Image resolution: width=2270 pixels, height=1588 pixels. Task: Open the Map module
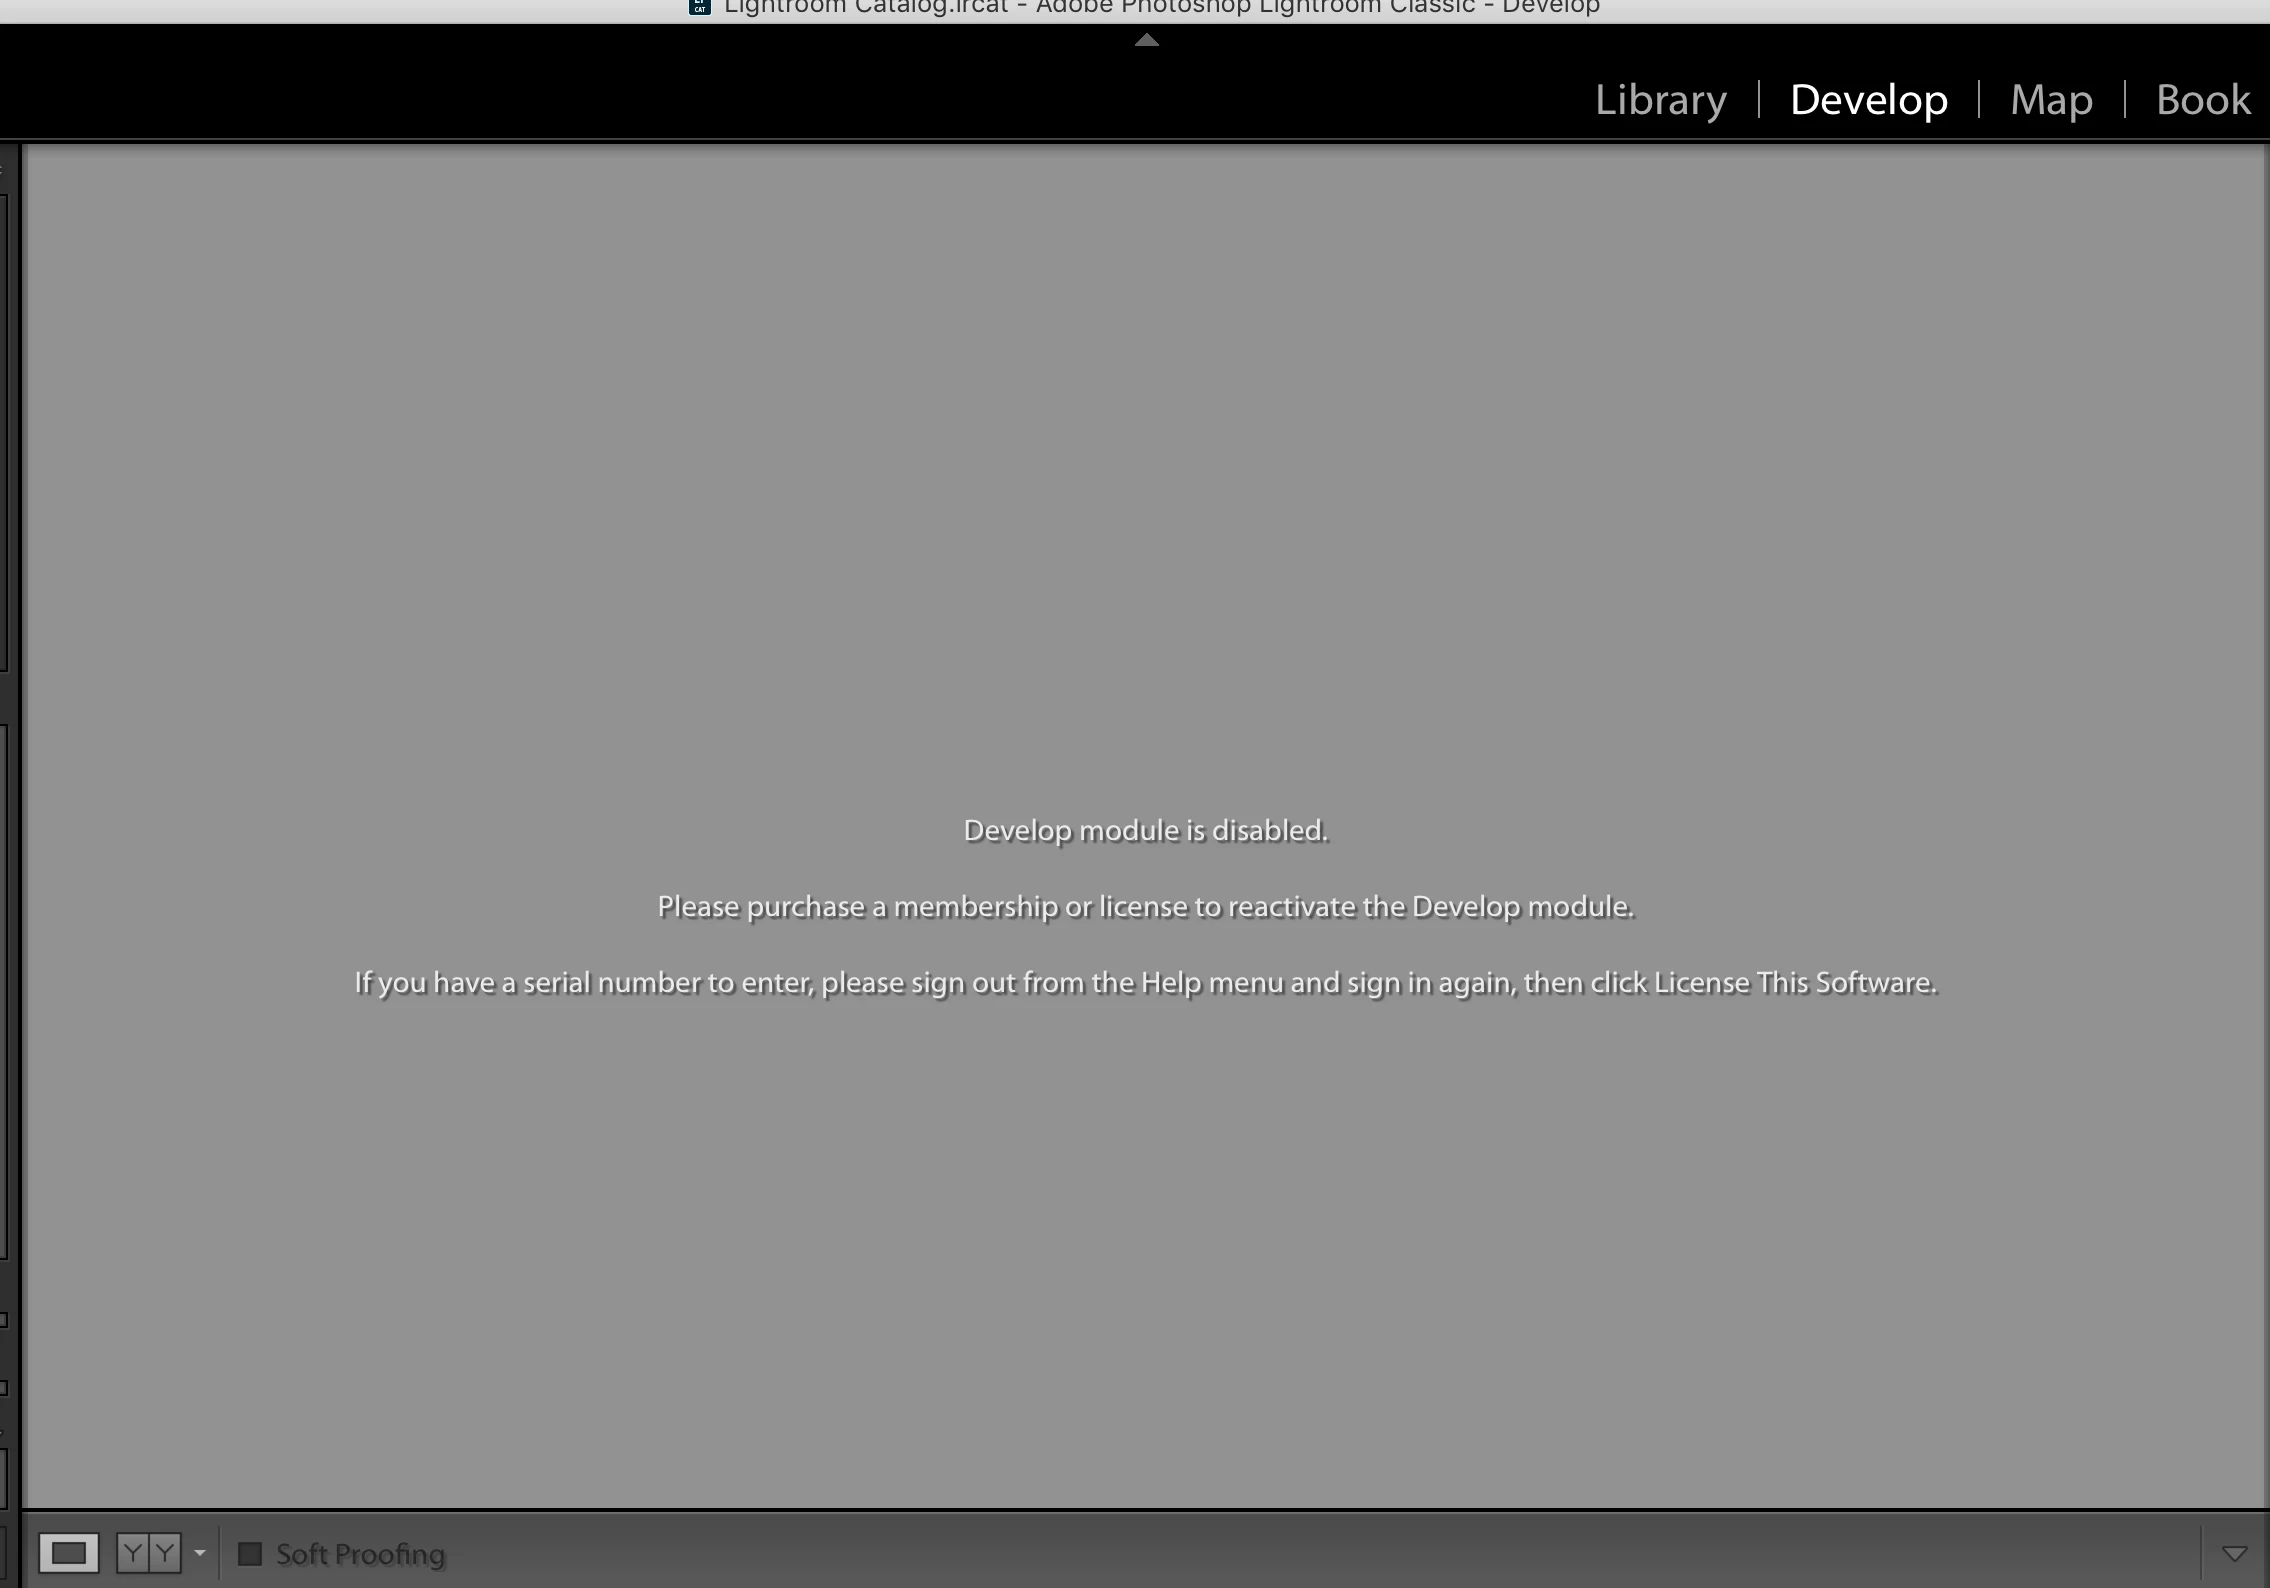(x=2051, y=100)
